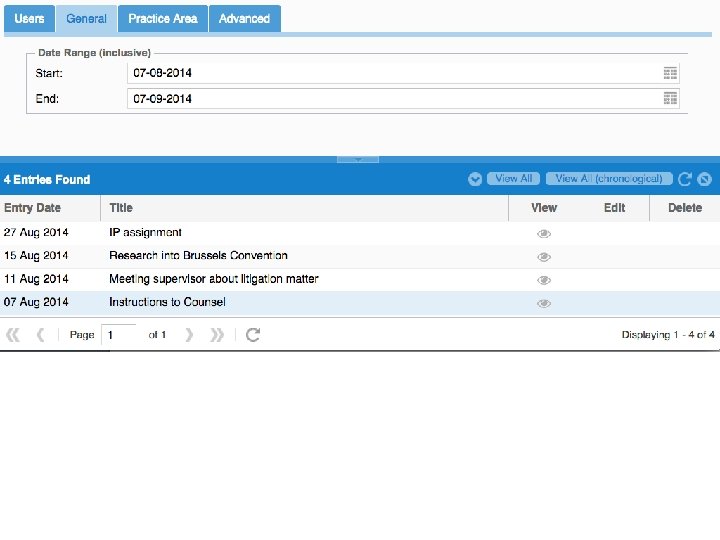
Task: Click the cancel circle icon in header
Action: point(704,179)
